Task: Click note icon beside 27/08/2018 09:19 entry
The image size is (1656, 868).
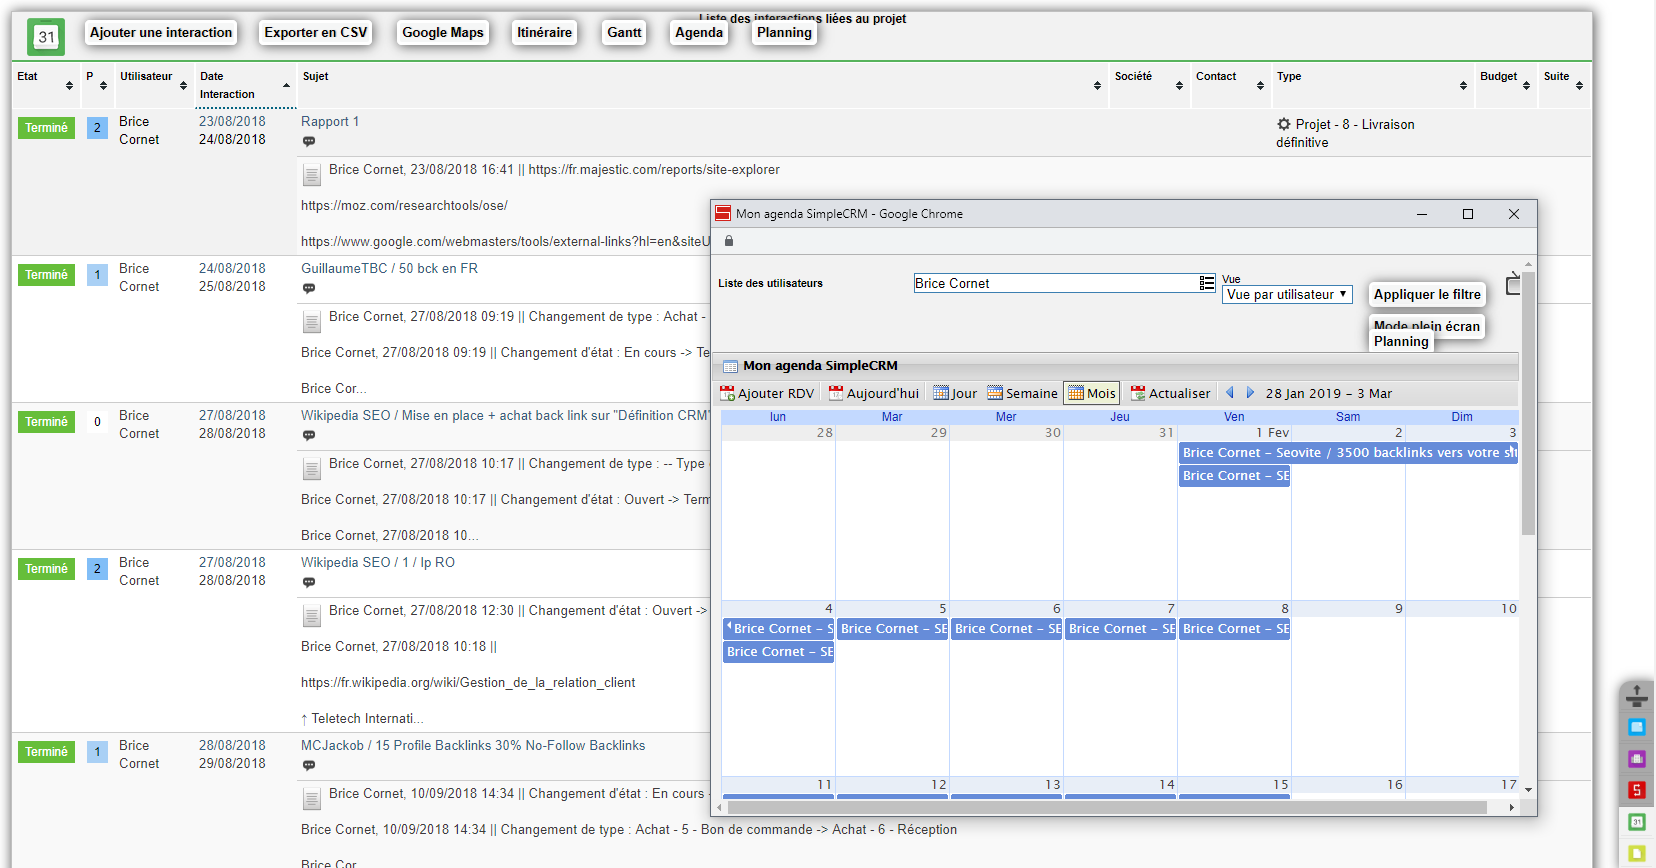Action: point(312,322)
